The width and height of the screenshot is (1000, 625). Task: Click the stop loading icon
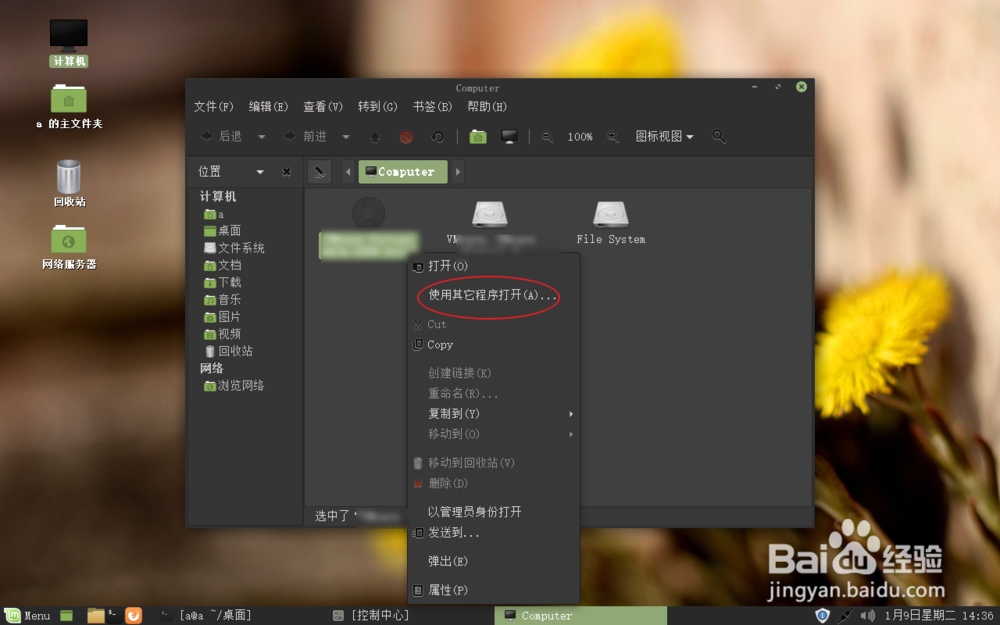pyautogui.click(x=407, y=136)
